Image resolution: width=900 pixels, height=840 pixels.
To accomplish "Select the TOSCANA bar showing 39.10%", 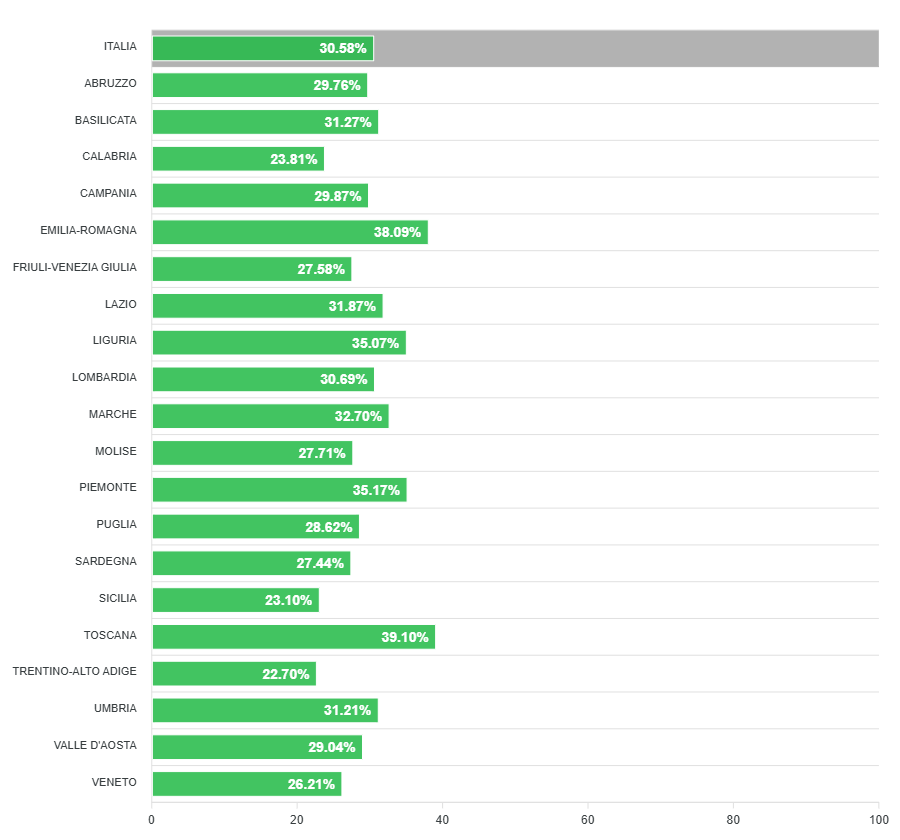I will [293, 637].
